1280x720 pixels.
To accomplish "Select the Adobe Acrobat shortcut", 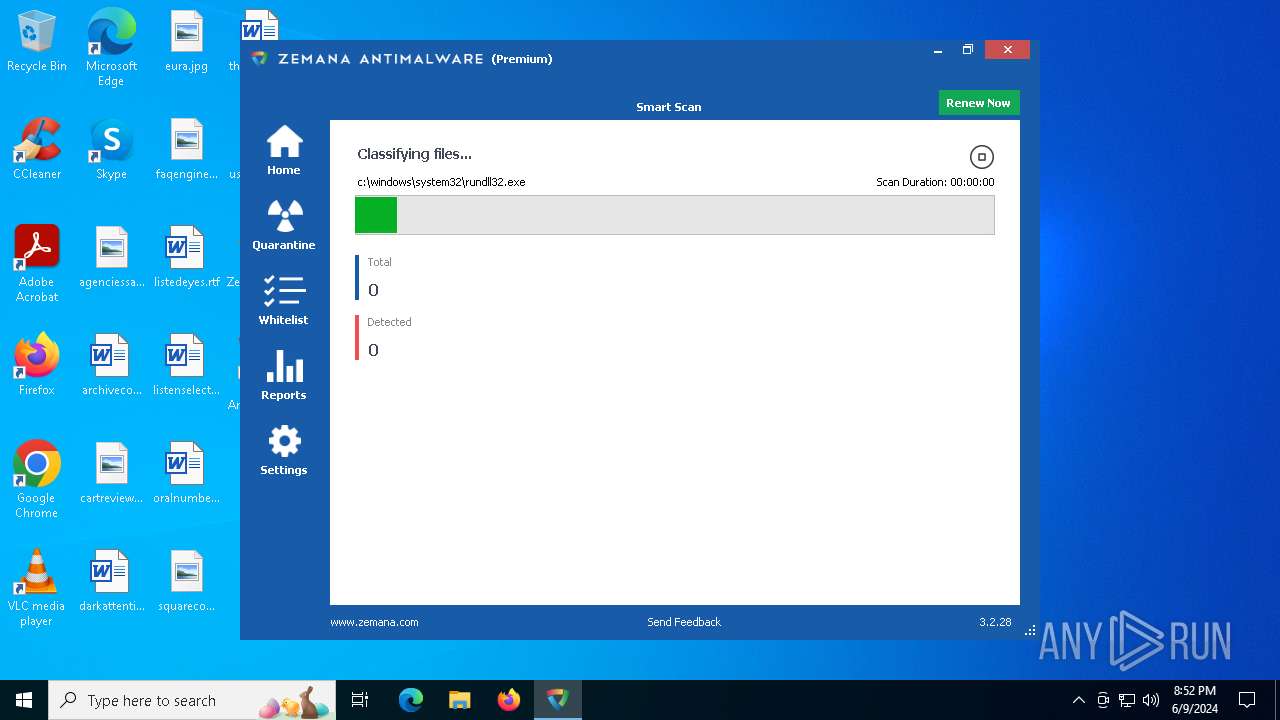I will [37, 264].
